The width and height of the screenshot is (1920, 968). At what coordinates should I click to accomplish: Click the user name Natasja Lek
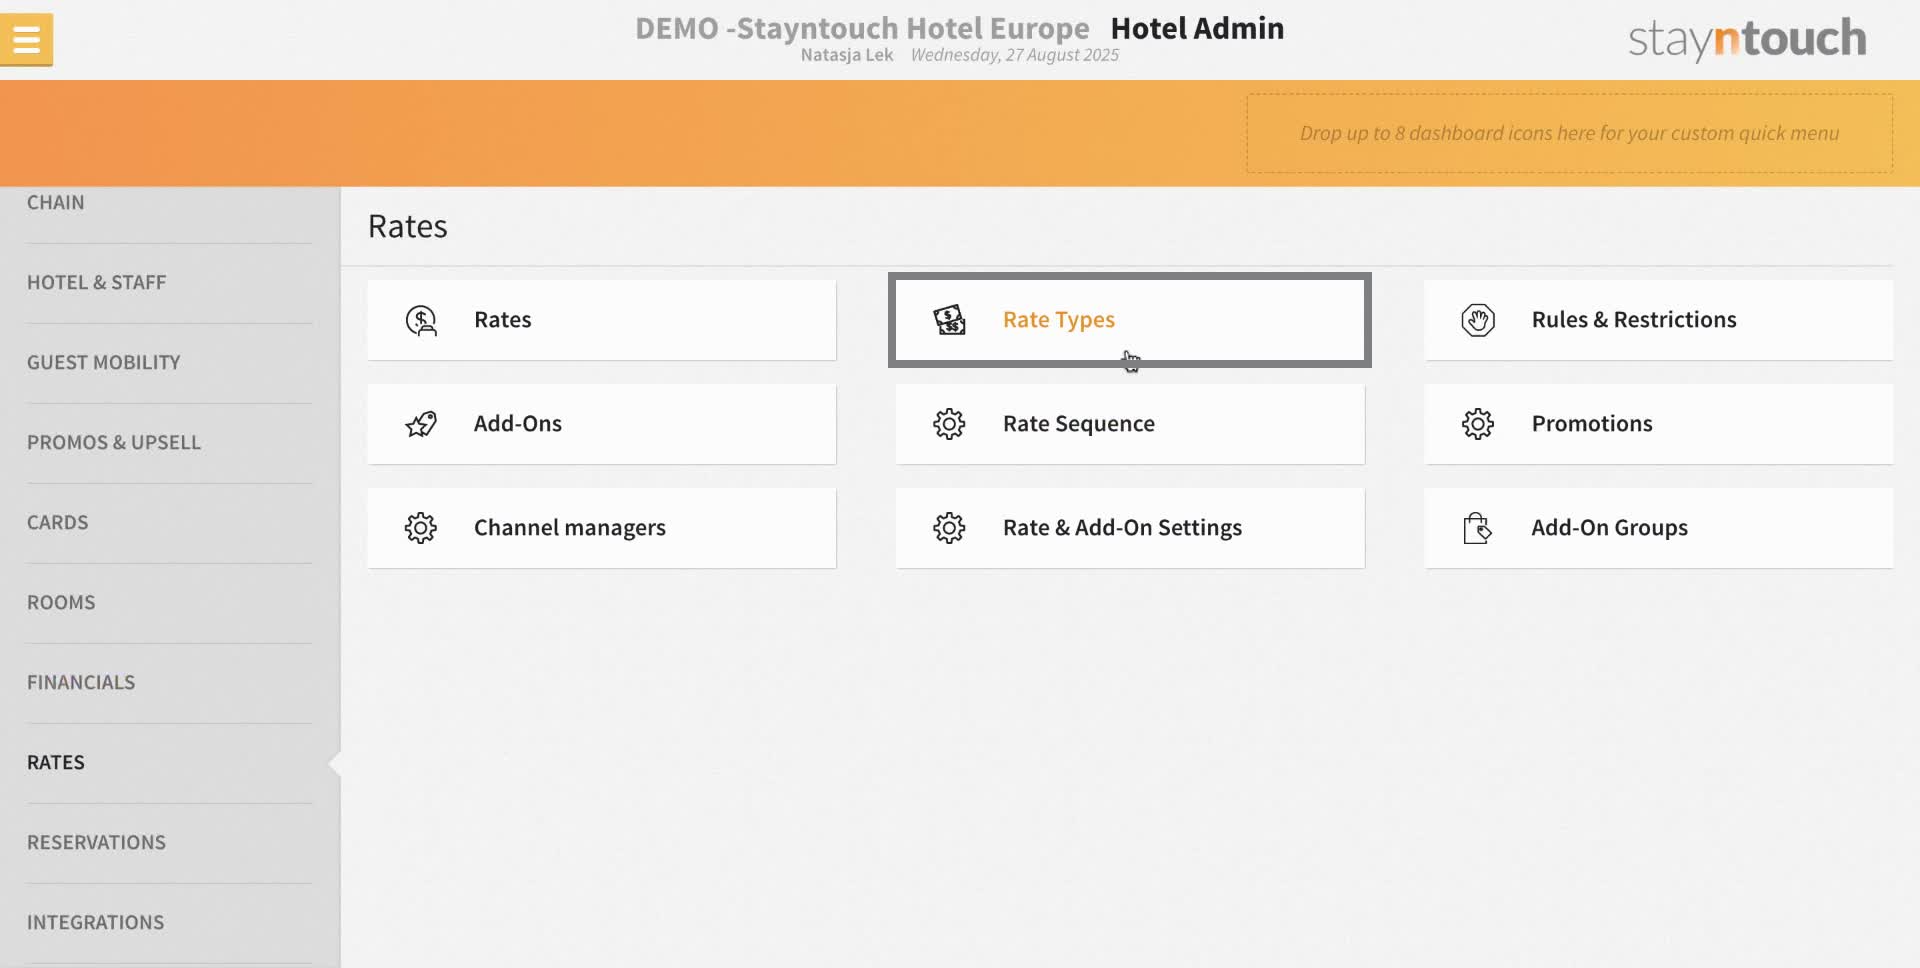tap(847, 55)
